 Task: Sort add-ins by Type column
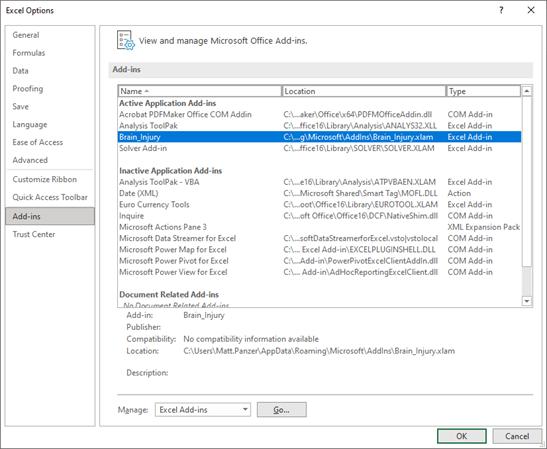[x=484, y=91]
